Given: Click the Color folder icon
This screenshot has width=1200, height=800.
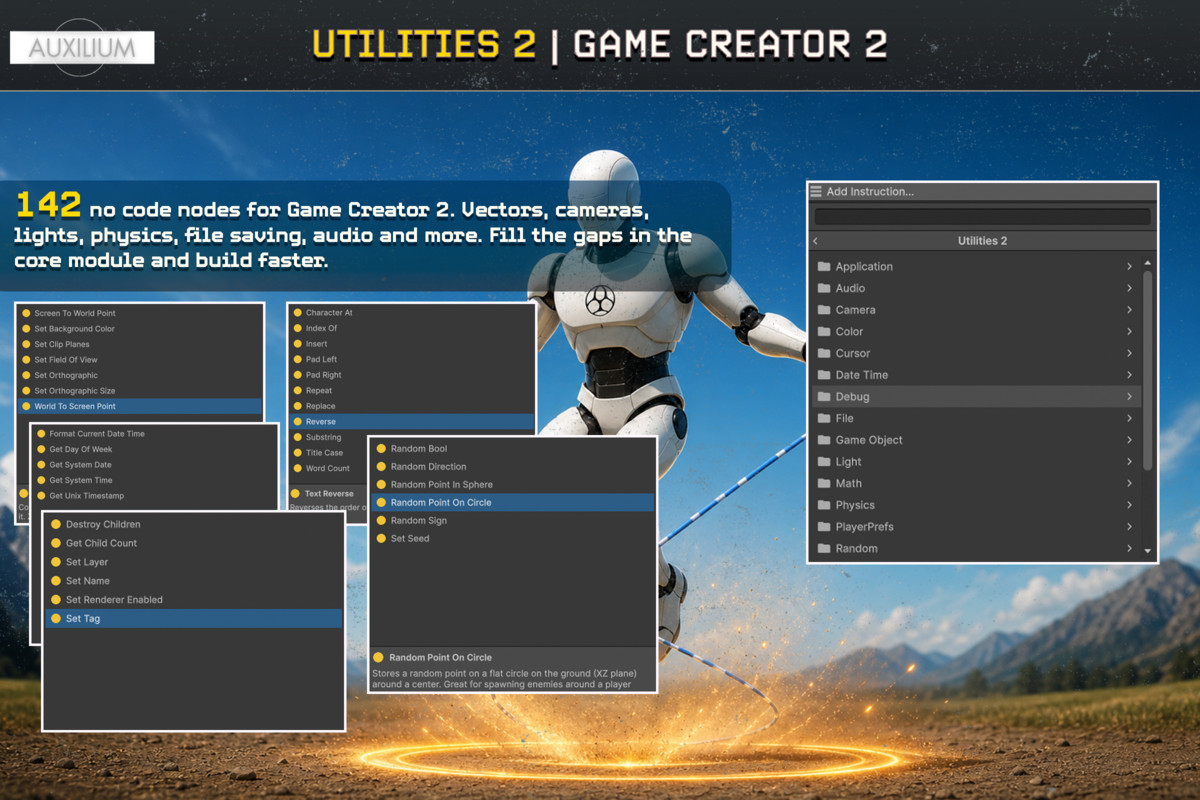Looking at the screenshot, I should click(x=824, y=332).
